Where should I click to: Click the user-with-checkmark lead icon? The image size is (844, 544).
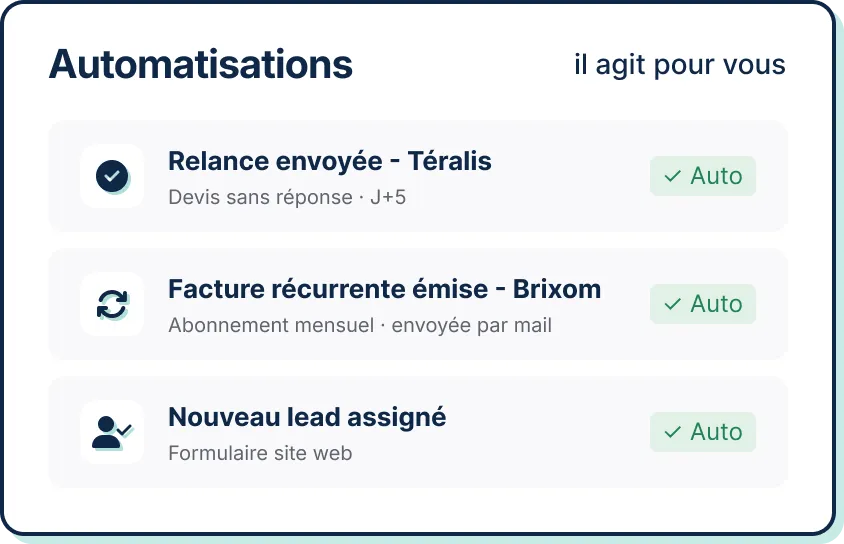pos(112,432)
